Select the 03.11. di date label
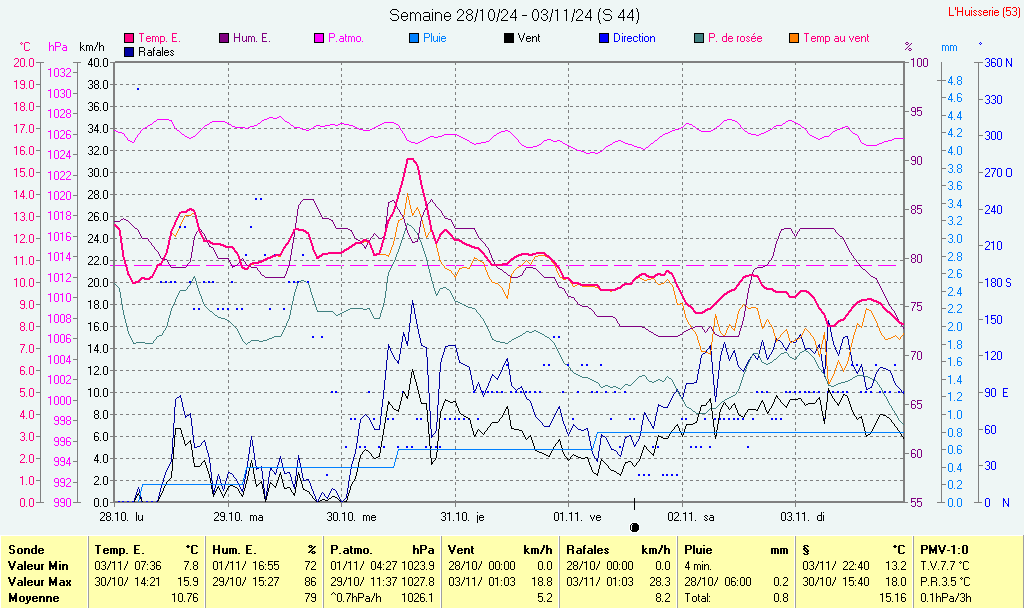Image resolution: width=1024 pixels, height=608 pixels. (x=803, y=517)
